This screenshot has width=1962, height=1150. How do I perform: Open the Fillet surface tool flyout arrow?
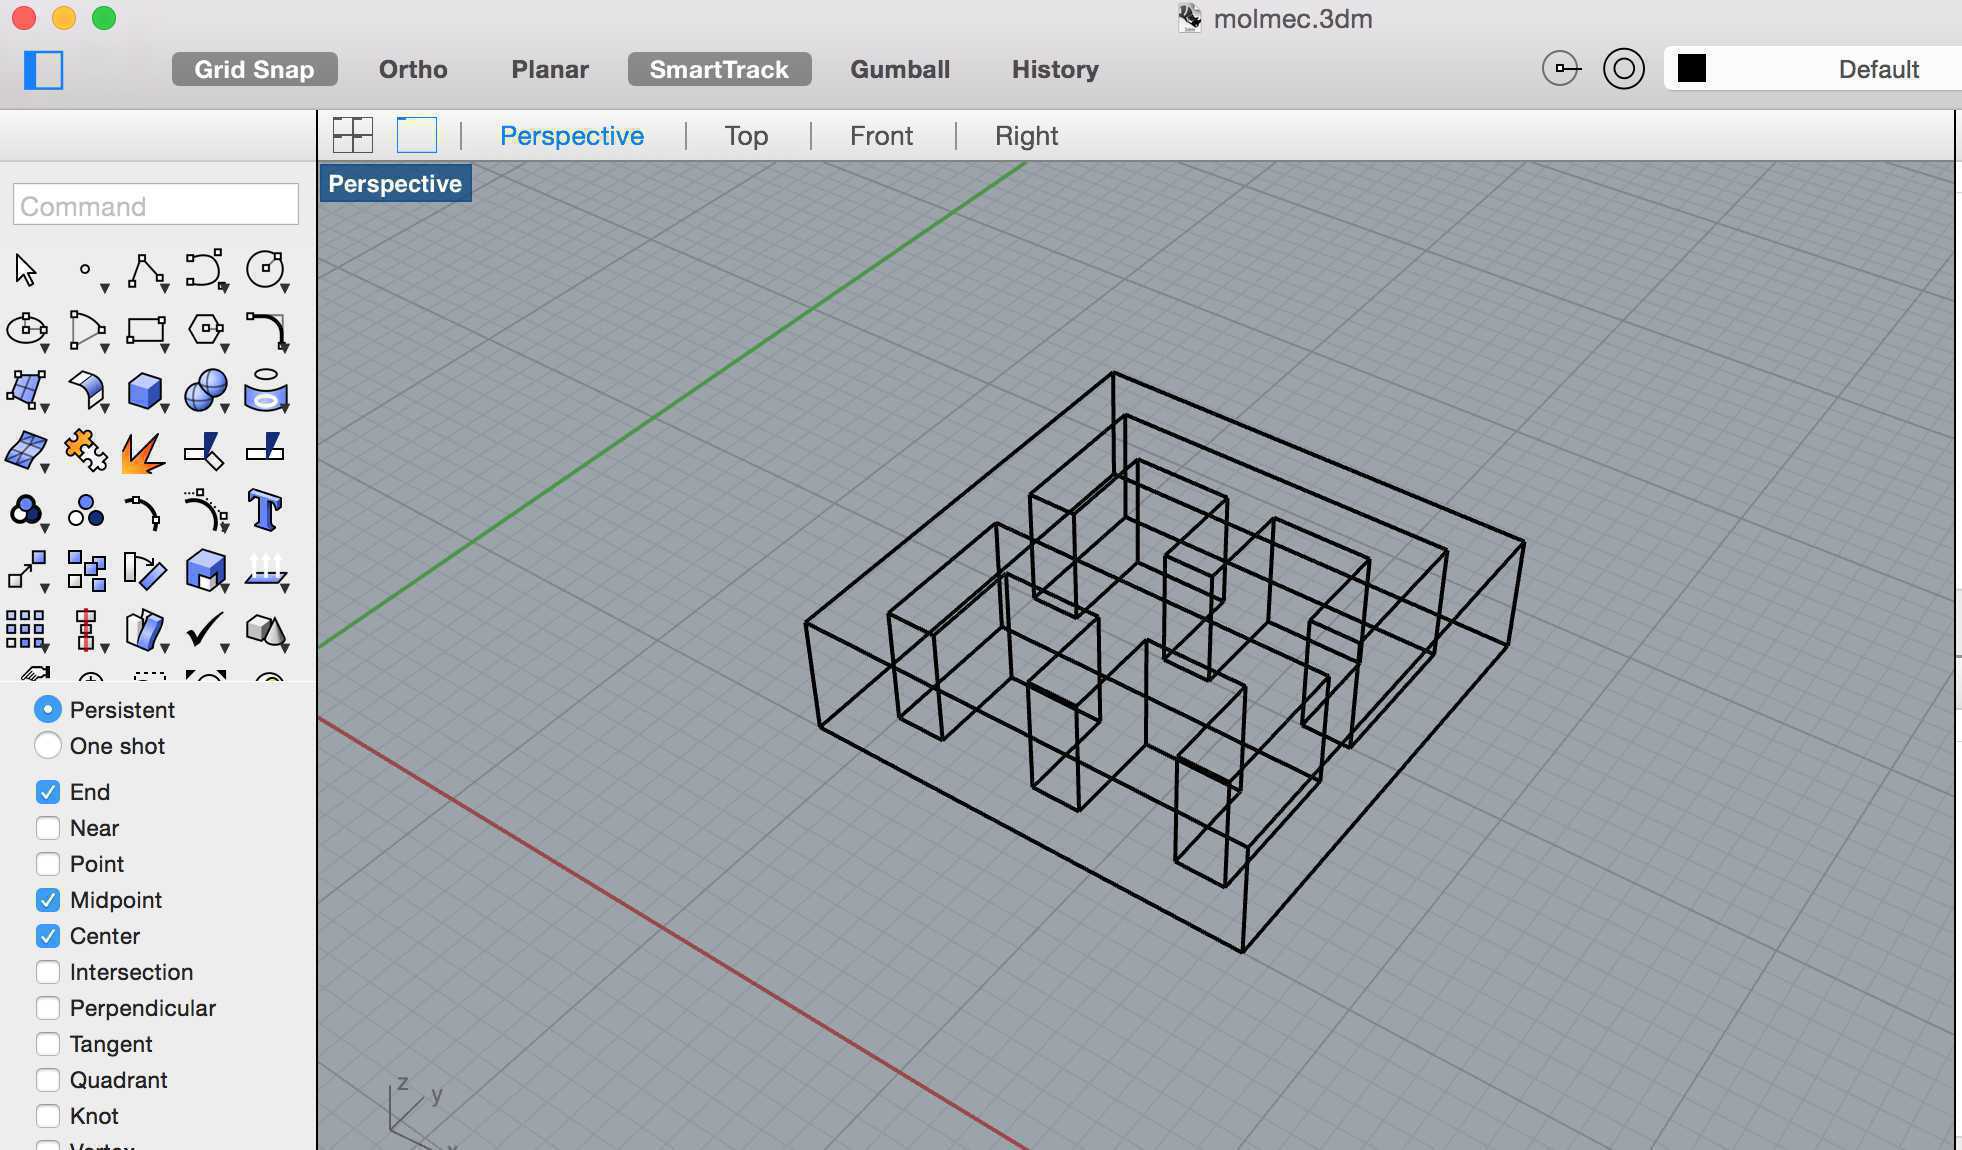[x=104, y=409]
